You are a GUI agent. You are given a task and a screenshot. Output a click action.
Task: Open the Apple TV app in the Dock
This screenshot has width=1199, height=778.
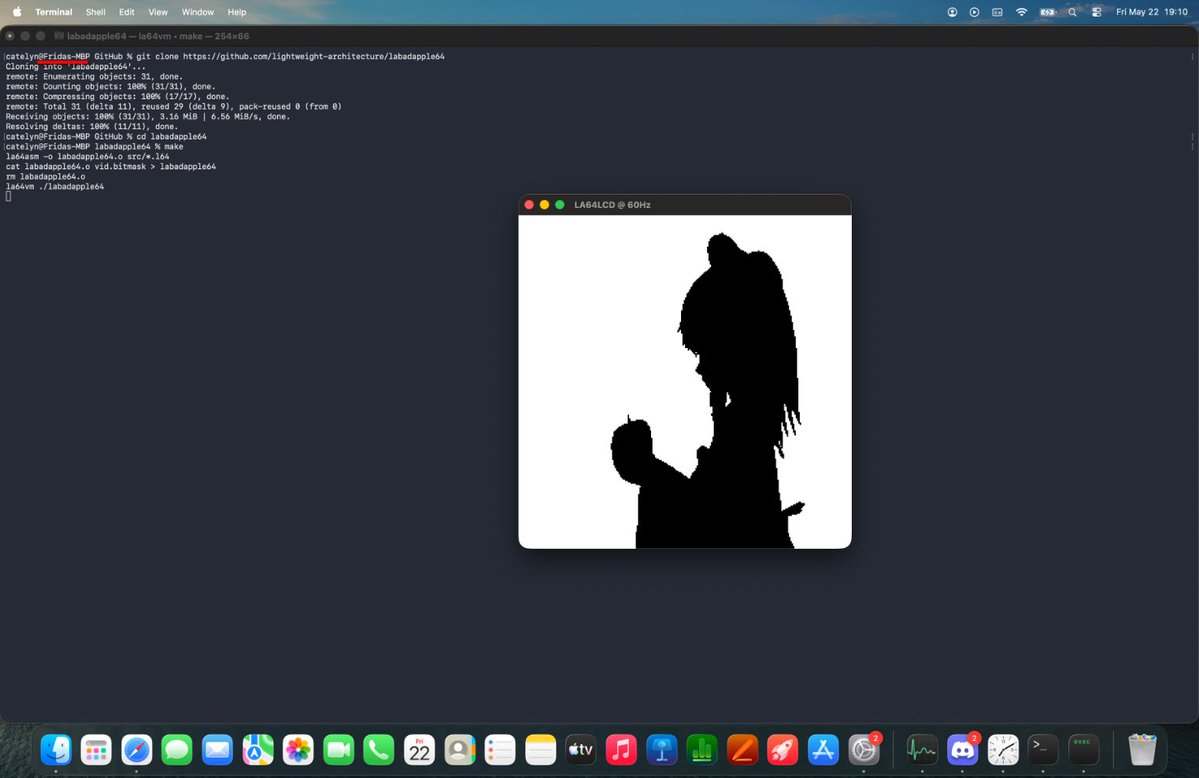click(x=580, y=750)
